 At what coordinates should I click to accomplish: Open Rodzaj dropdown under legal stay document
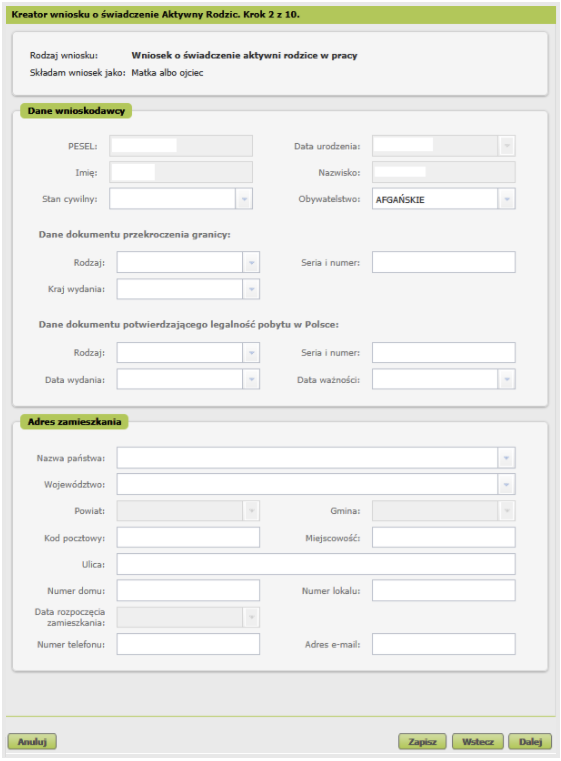pos(251,353)
